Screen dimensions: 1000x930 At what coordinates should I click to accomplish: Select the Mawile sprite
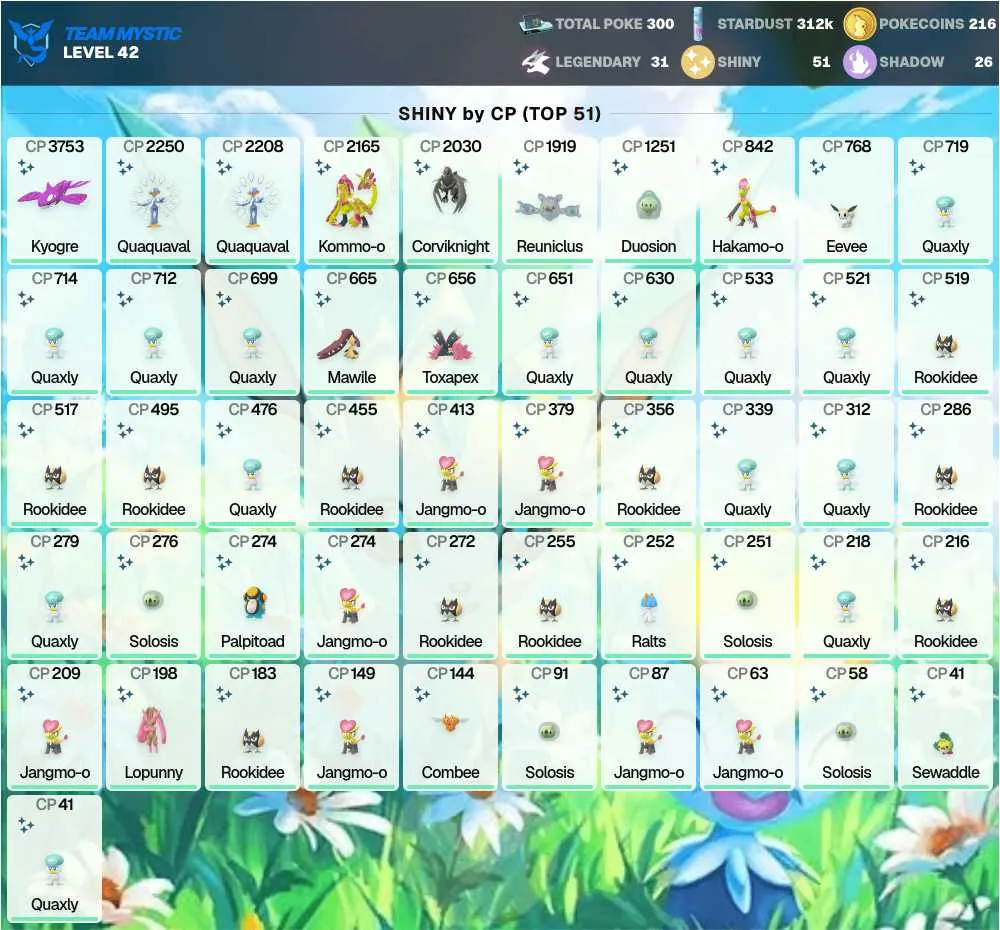(x=339, y=344)
